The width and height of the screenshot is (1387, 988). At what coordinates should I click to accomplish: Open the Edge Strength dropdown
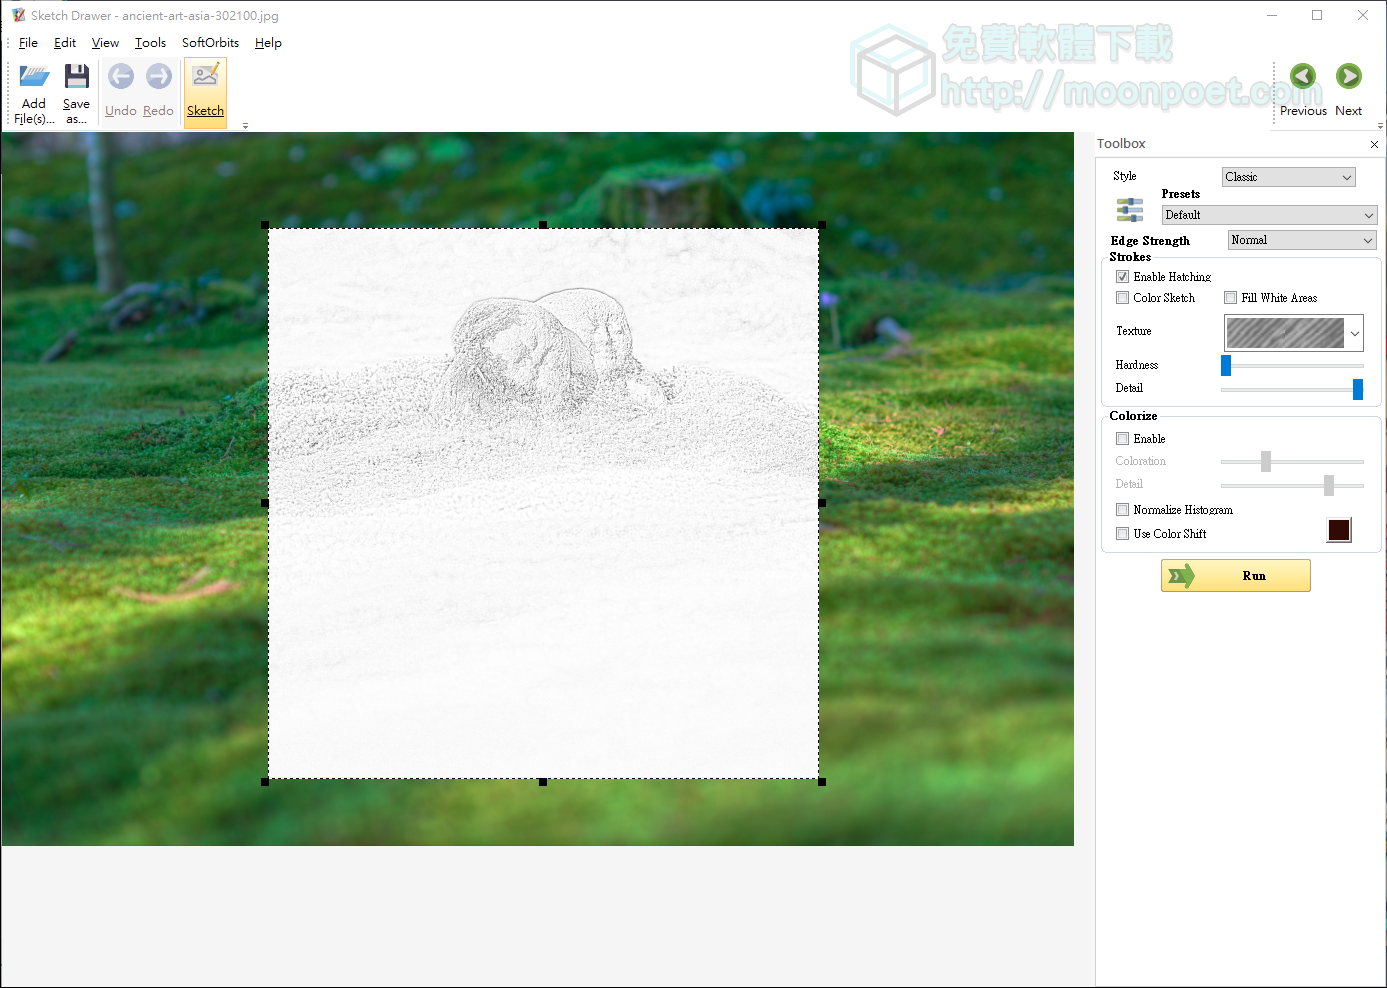click(x=1301, y=240)
